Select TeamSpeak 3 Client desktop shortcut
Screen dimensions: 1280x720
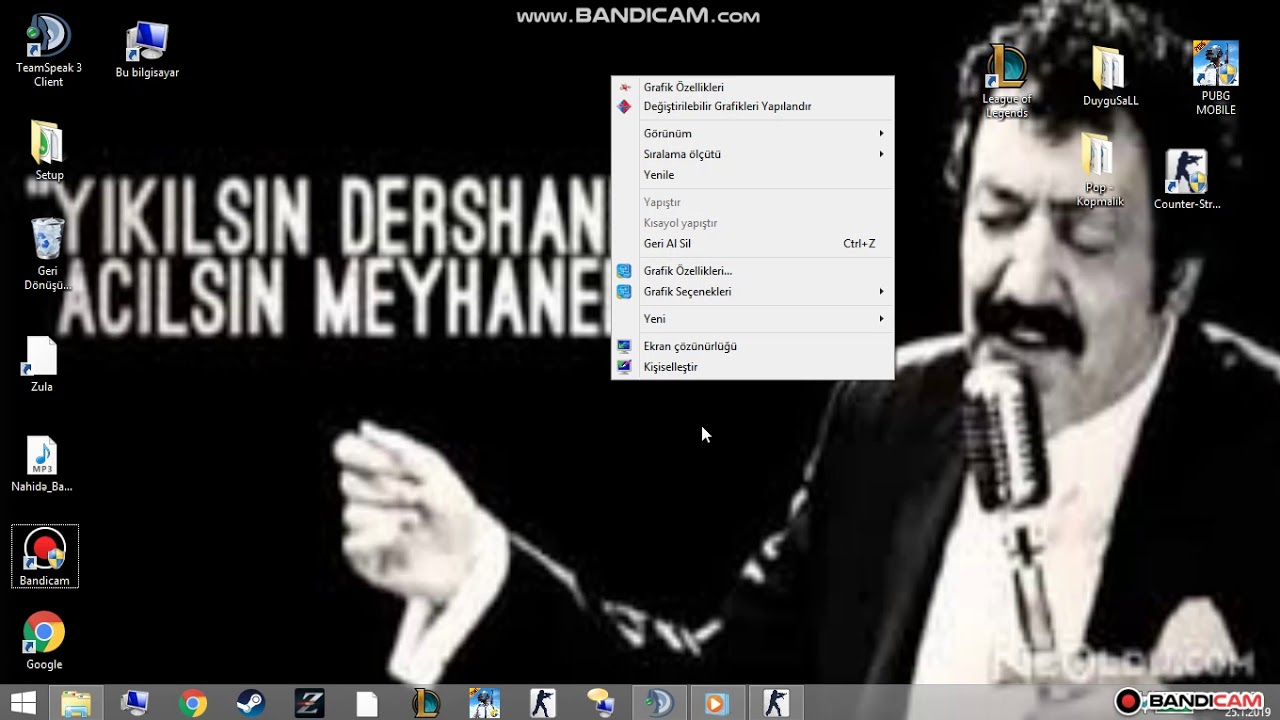click(48, 50)
